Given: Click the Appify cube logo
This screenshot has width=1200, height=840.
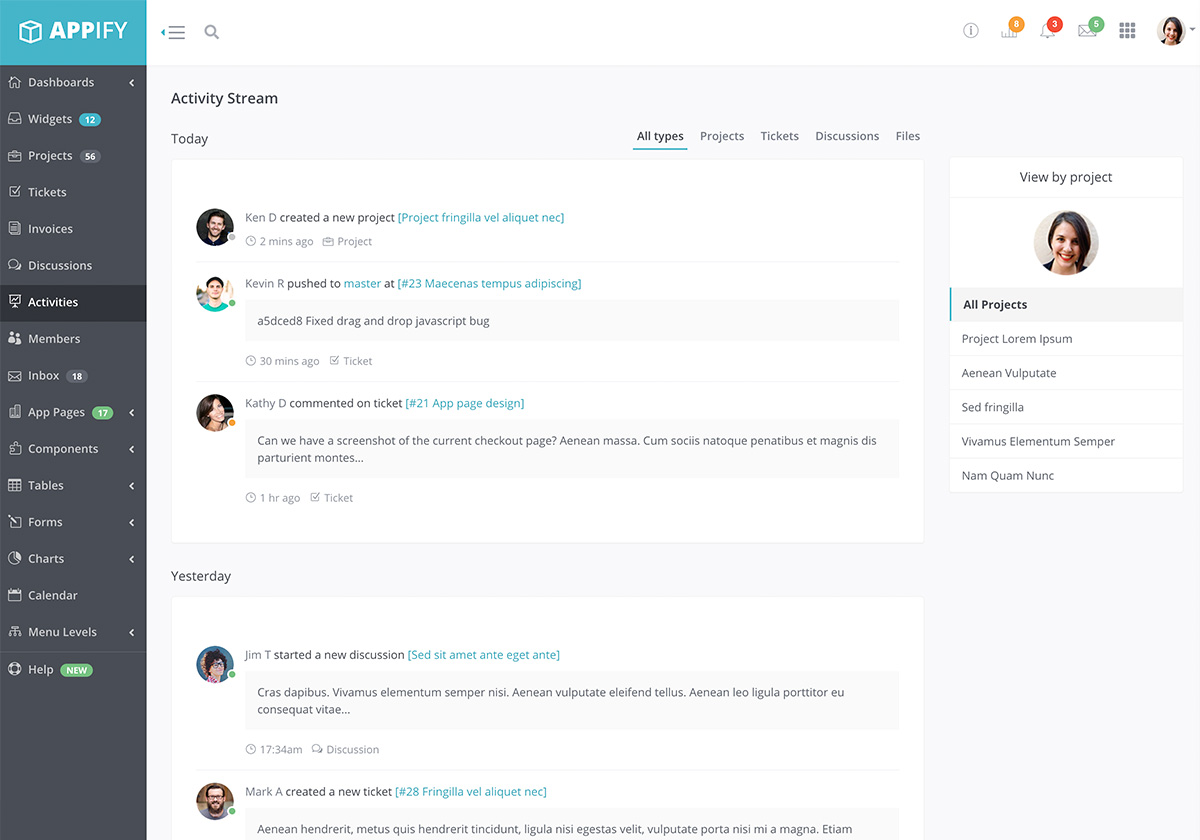Looking at the screenshot, I should tap(31, 31).
